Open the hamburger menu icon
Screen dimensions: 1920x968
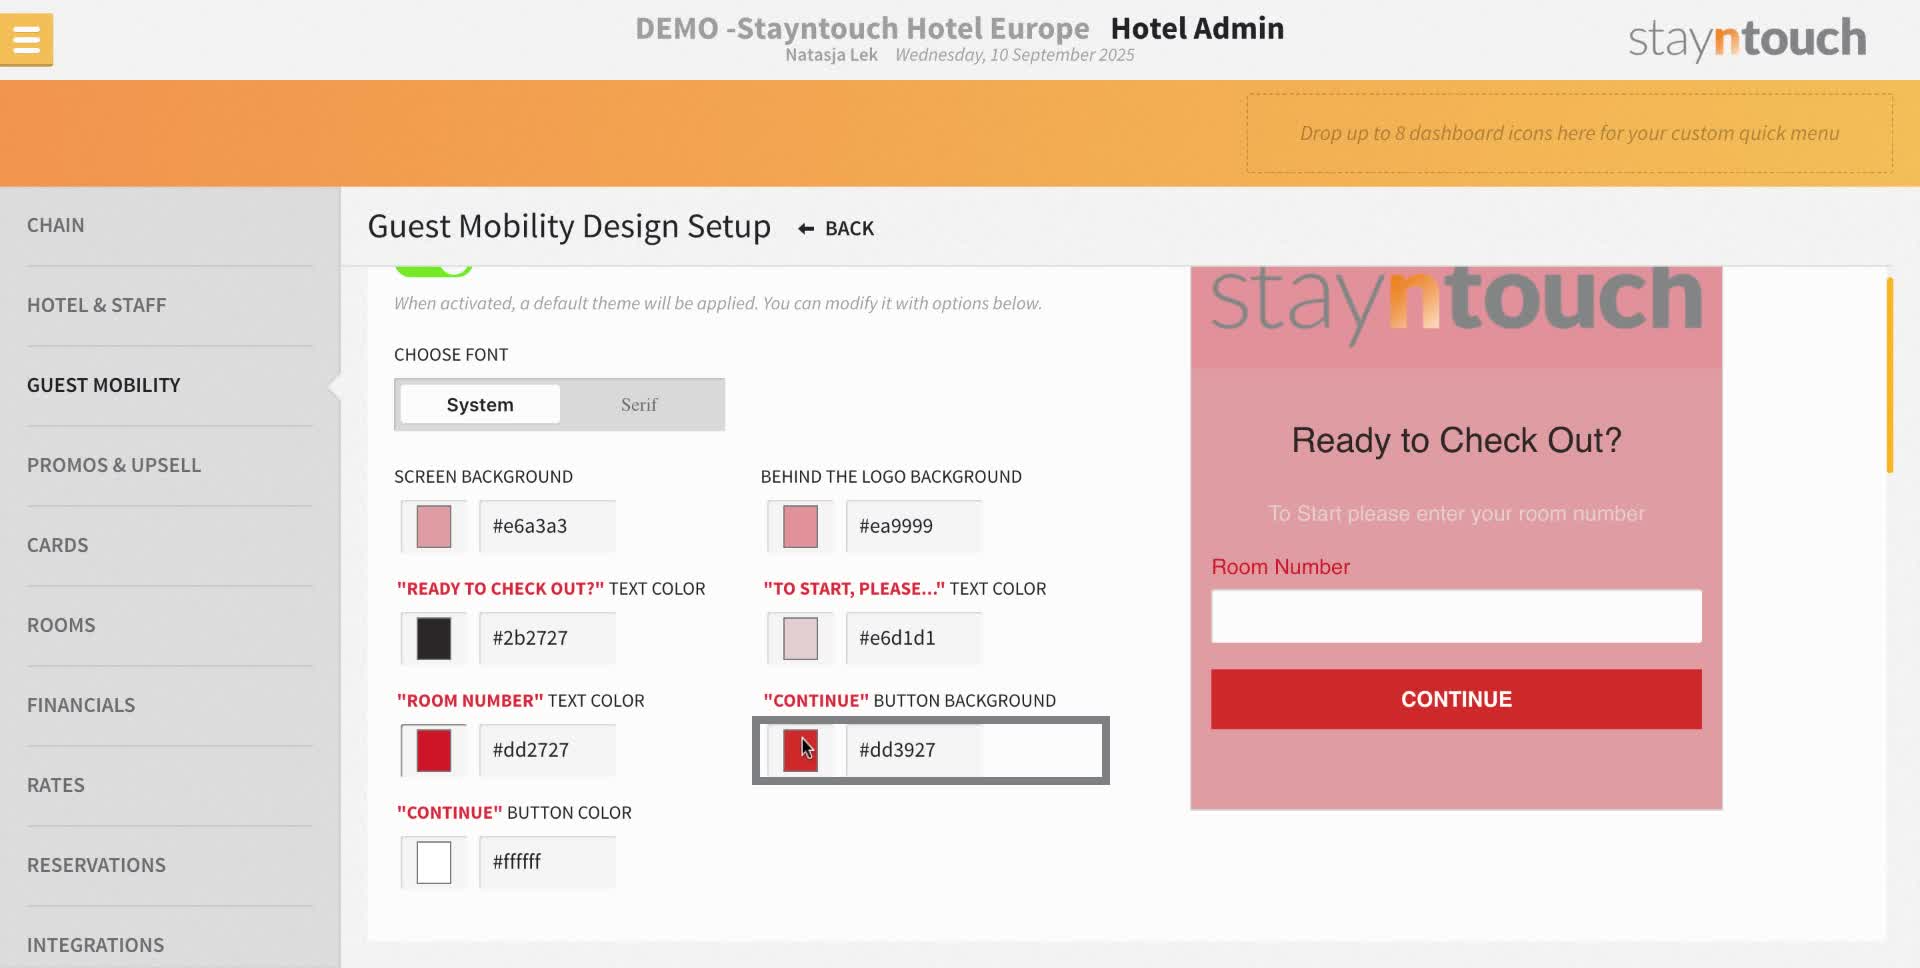click(x=26, y=40)
